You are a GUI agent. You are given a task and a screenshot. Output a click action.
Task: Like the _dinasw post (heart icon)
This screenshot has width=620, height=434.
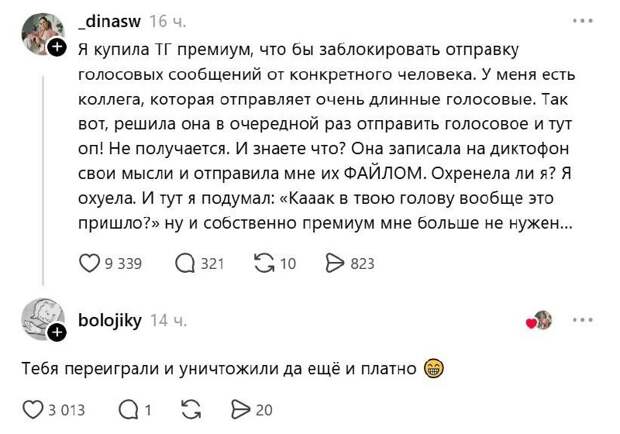click(89, 264)
